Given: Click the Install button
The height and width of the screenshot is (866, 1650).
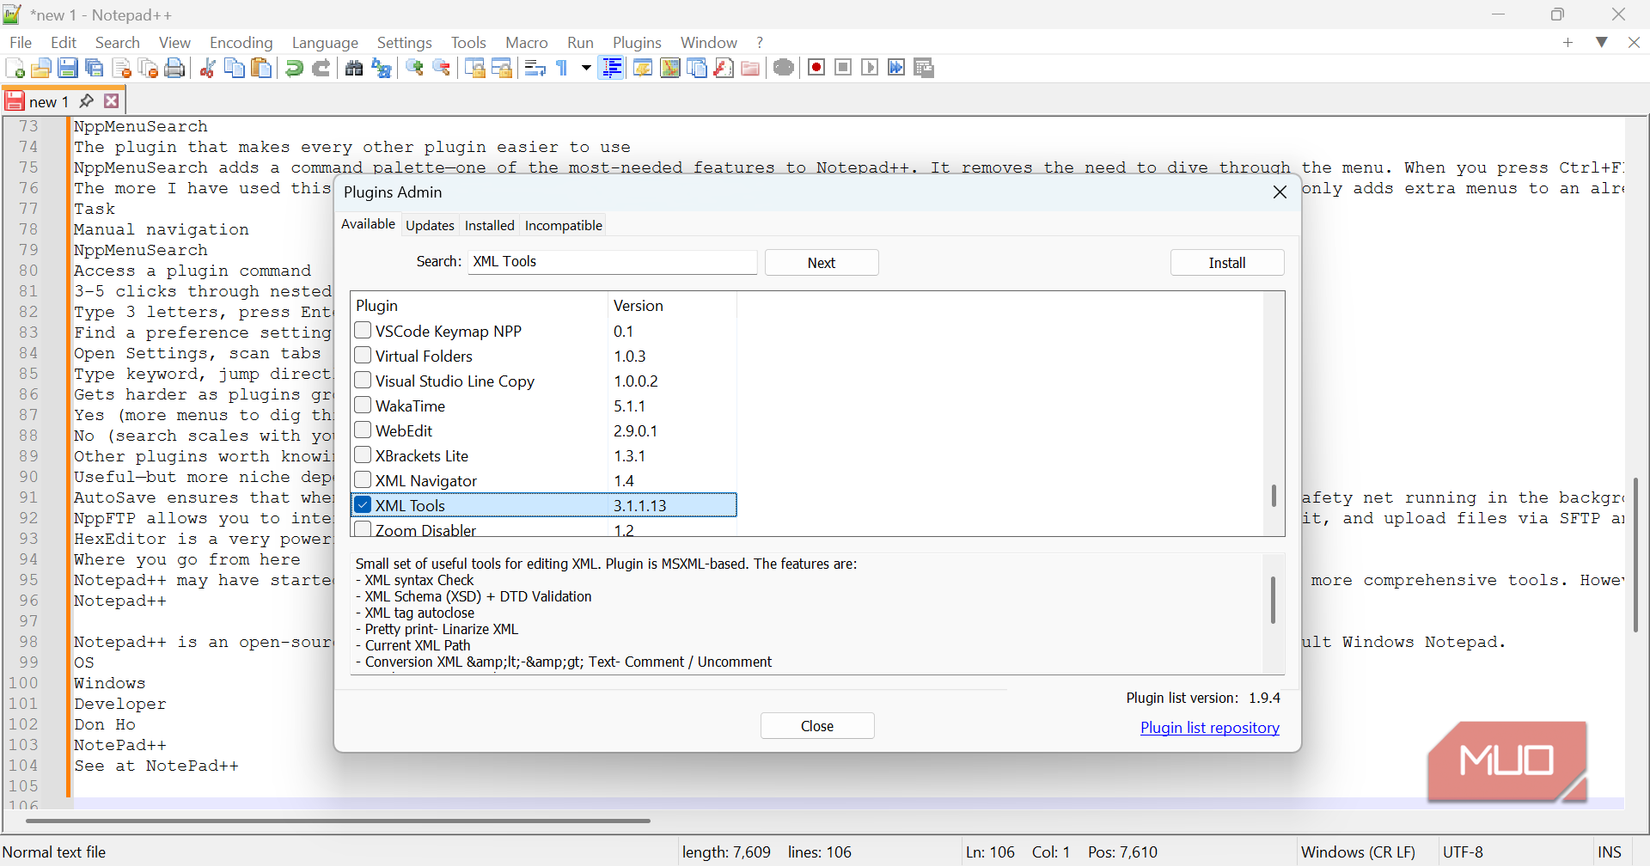Looking at the screenshot, I should coord(1227,262).
